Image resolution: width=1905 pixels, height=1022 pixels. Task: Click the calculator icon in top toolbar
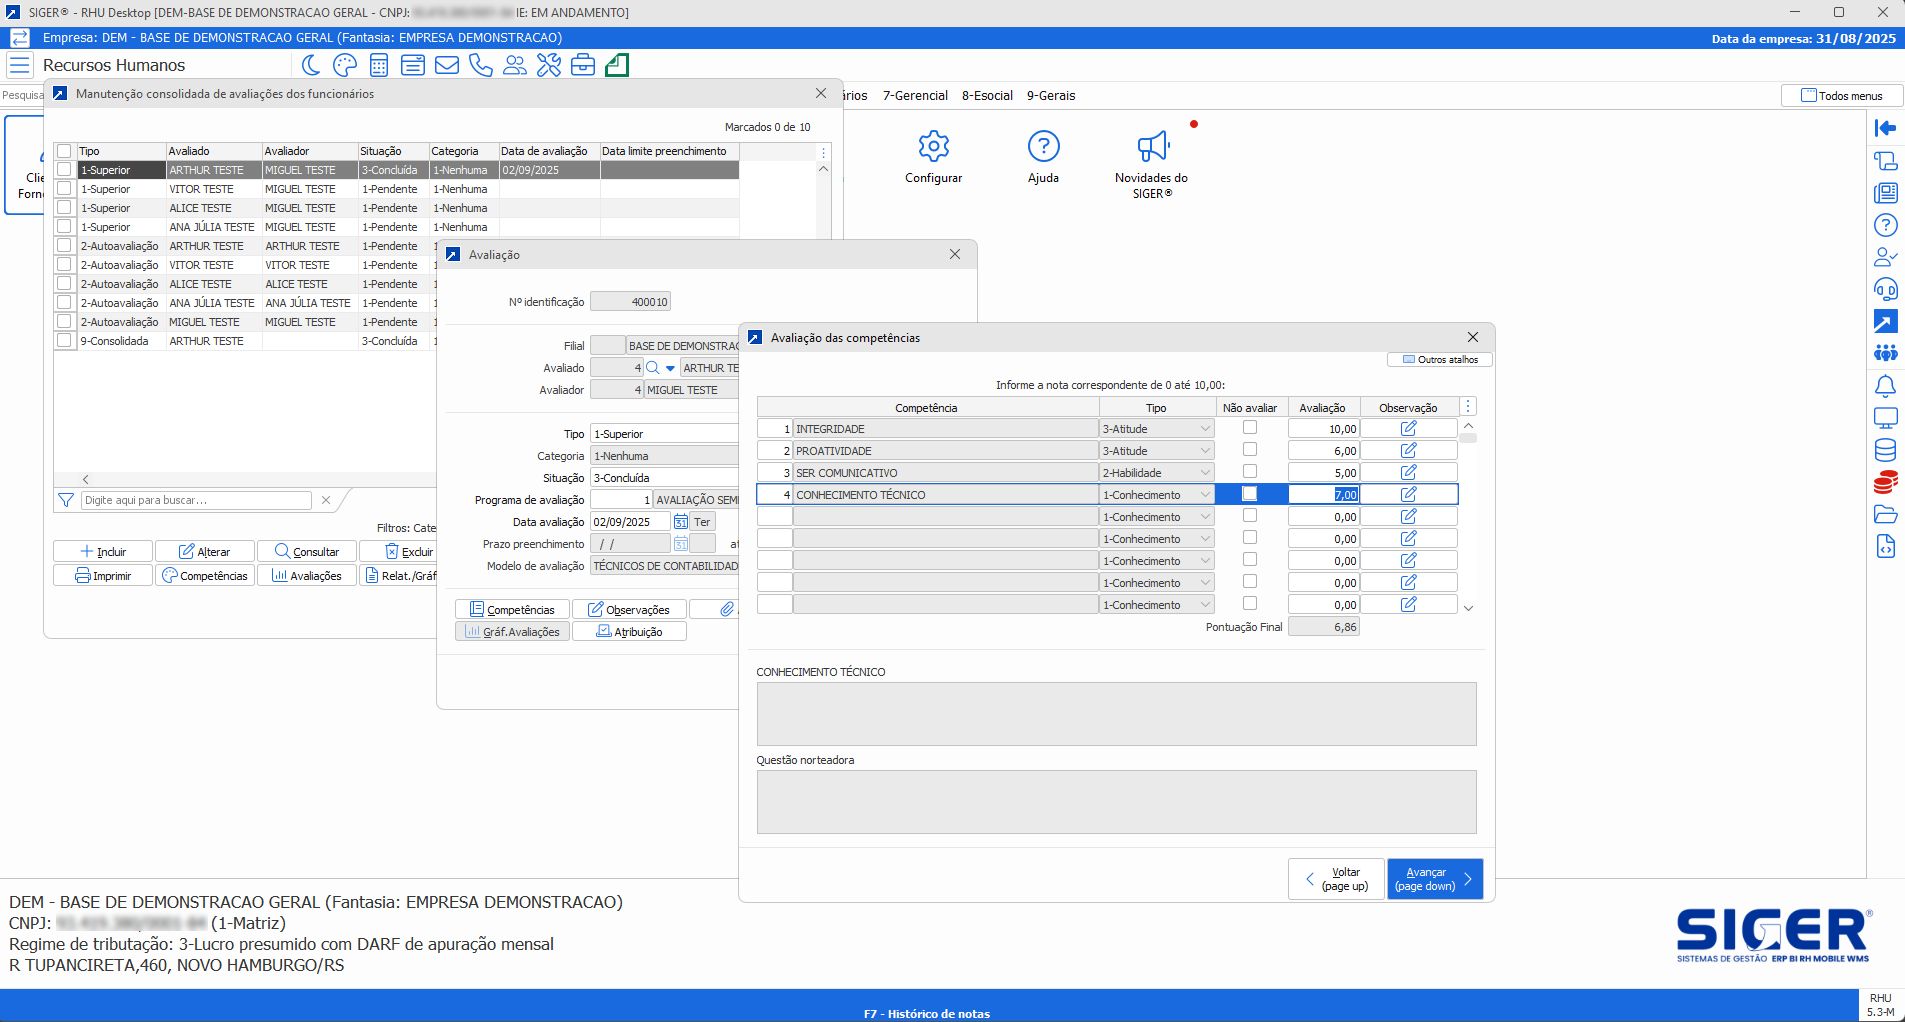(379, 66)
